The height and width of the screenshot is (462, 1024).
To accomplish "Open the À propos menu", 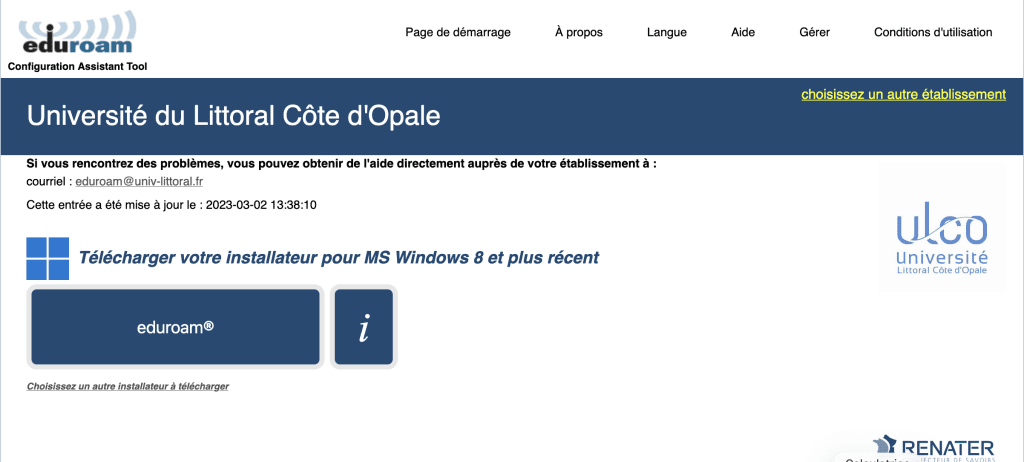I will coord(578,32).
